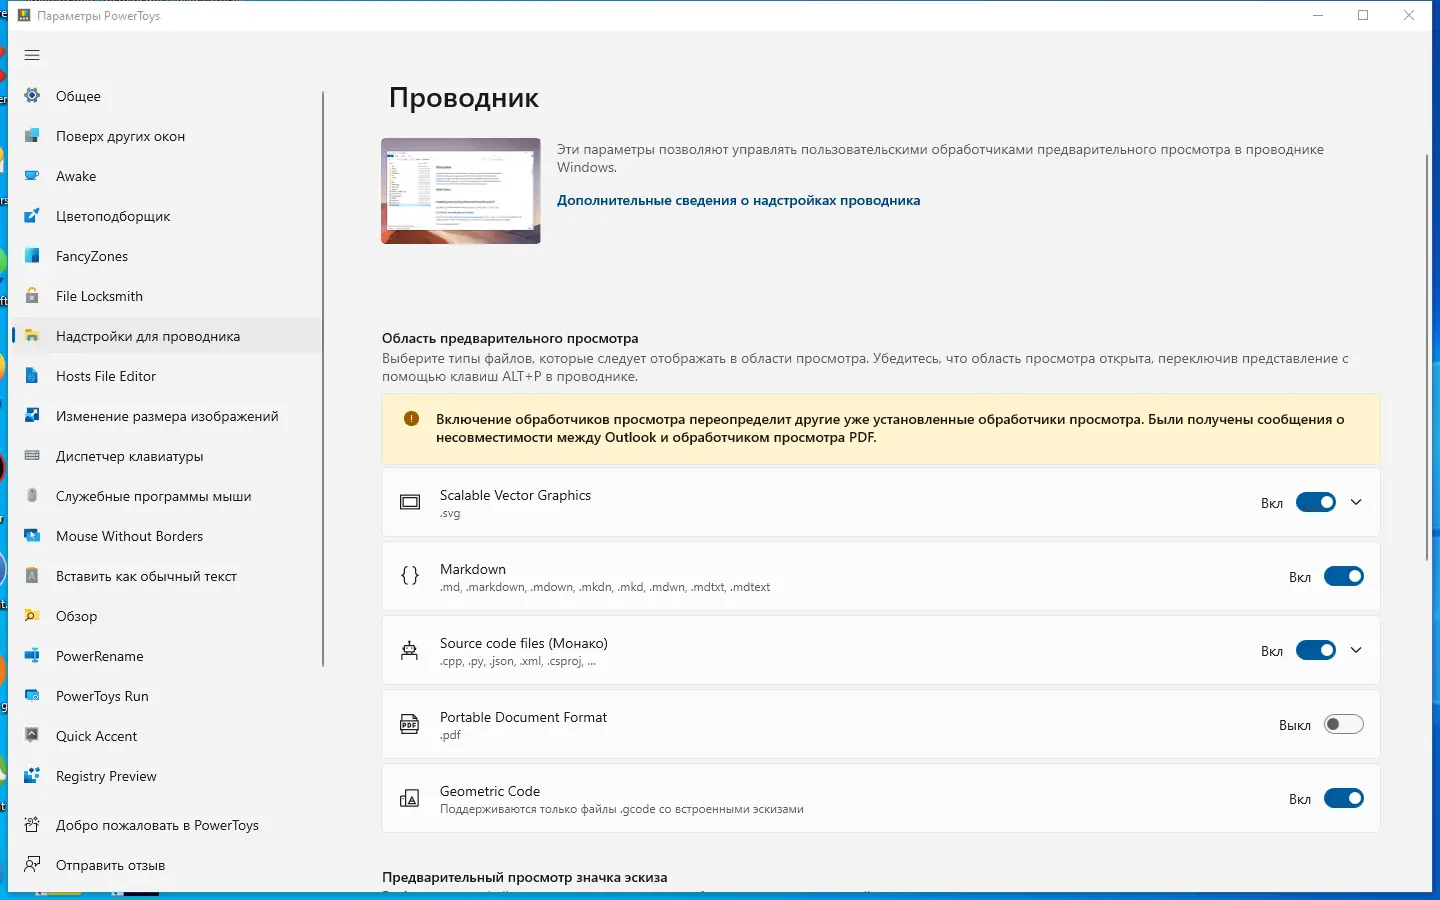The height and width of the screenshot is (900, 1440).
Task: Click the Вкл label in the Markdown row
Action: click(1300, 577)
